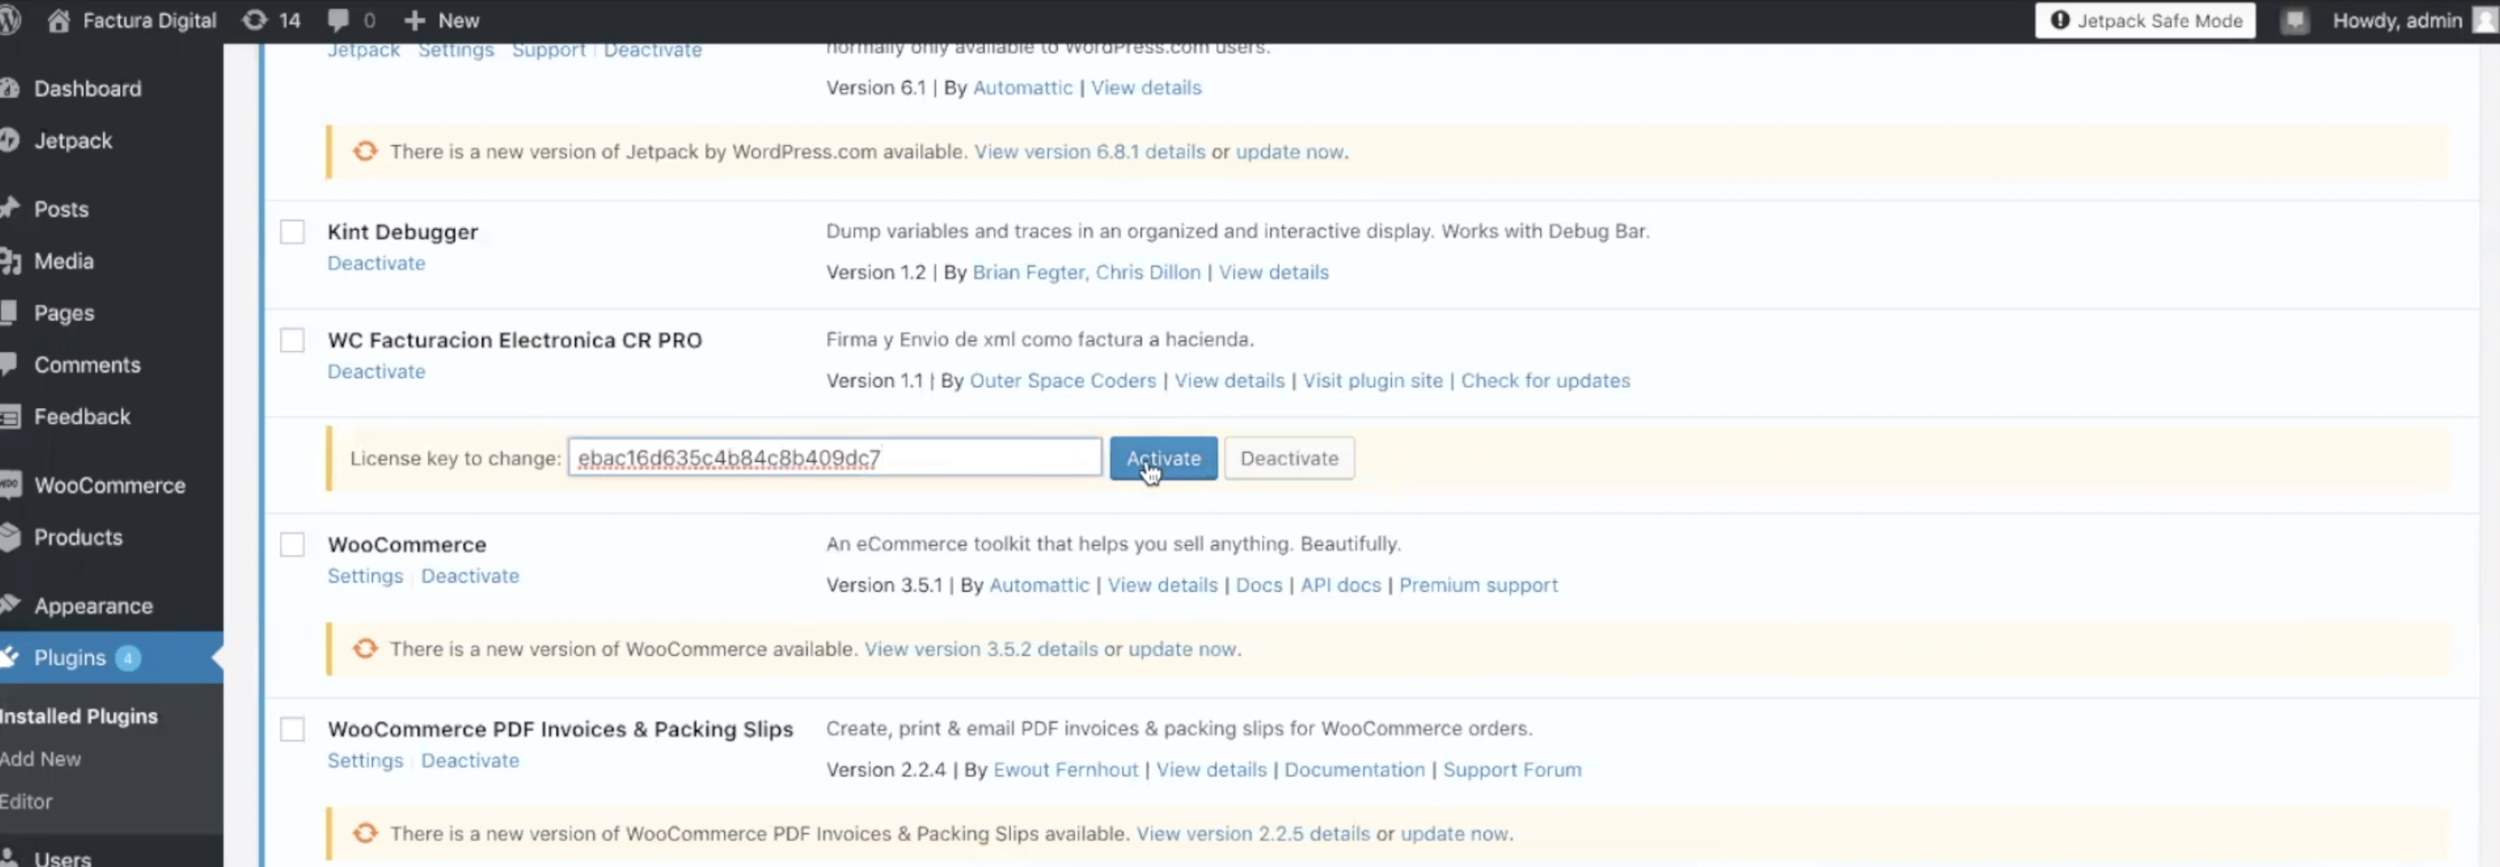Open PDF Invoices Support Forum link
This screenshot has height=867, width=2500.
(1512, 770)
